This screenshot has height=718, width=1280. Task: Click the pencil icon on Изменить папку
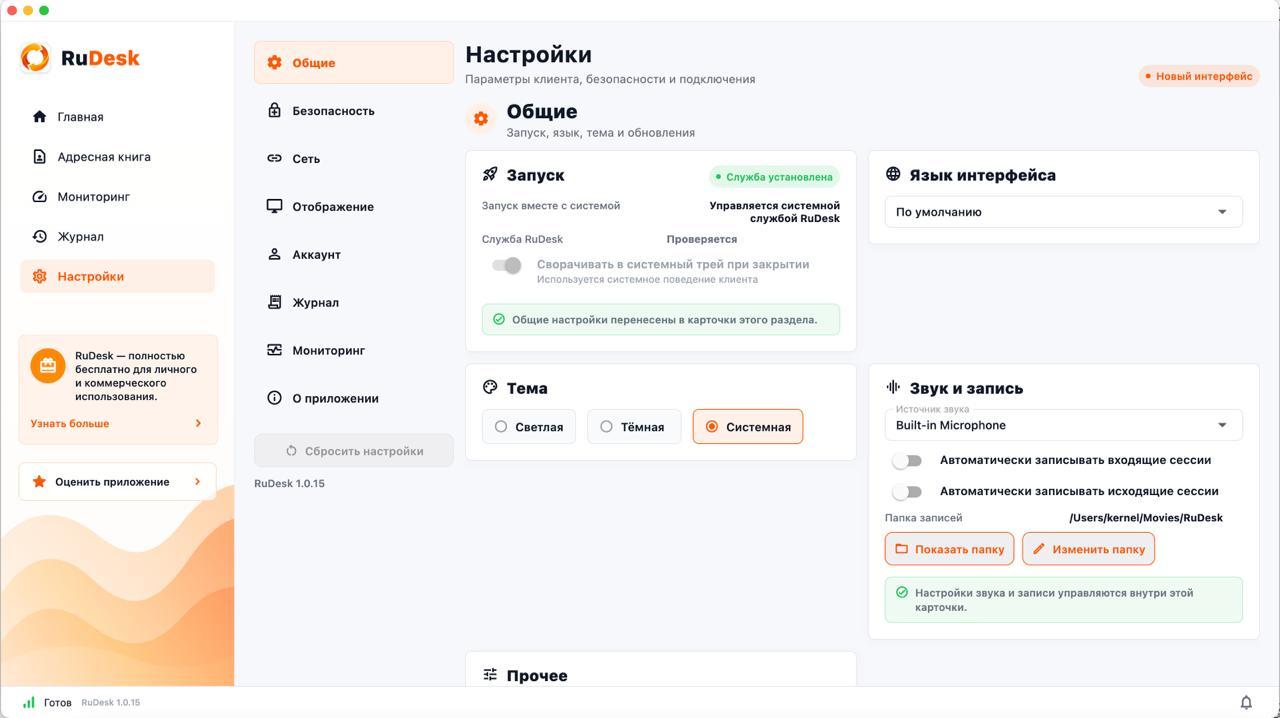1039,549
